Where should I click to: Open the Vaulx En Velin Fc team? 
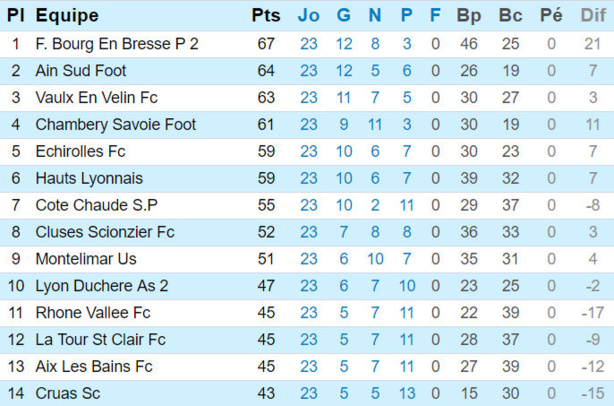[x=96, y=98]
